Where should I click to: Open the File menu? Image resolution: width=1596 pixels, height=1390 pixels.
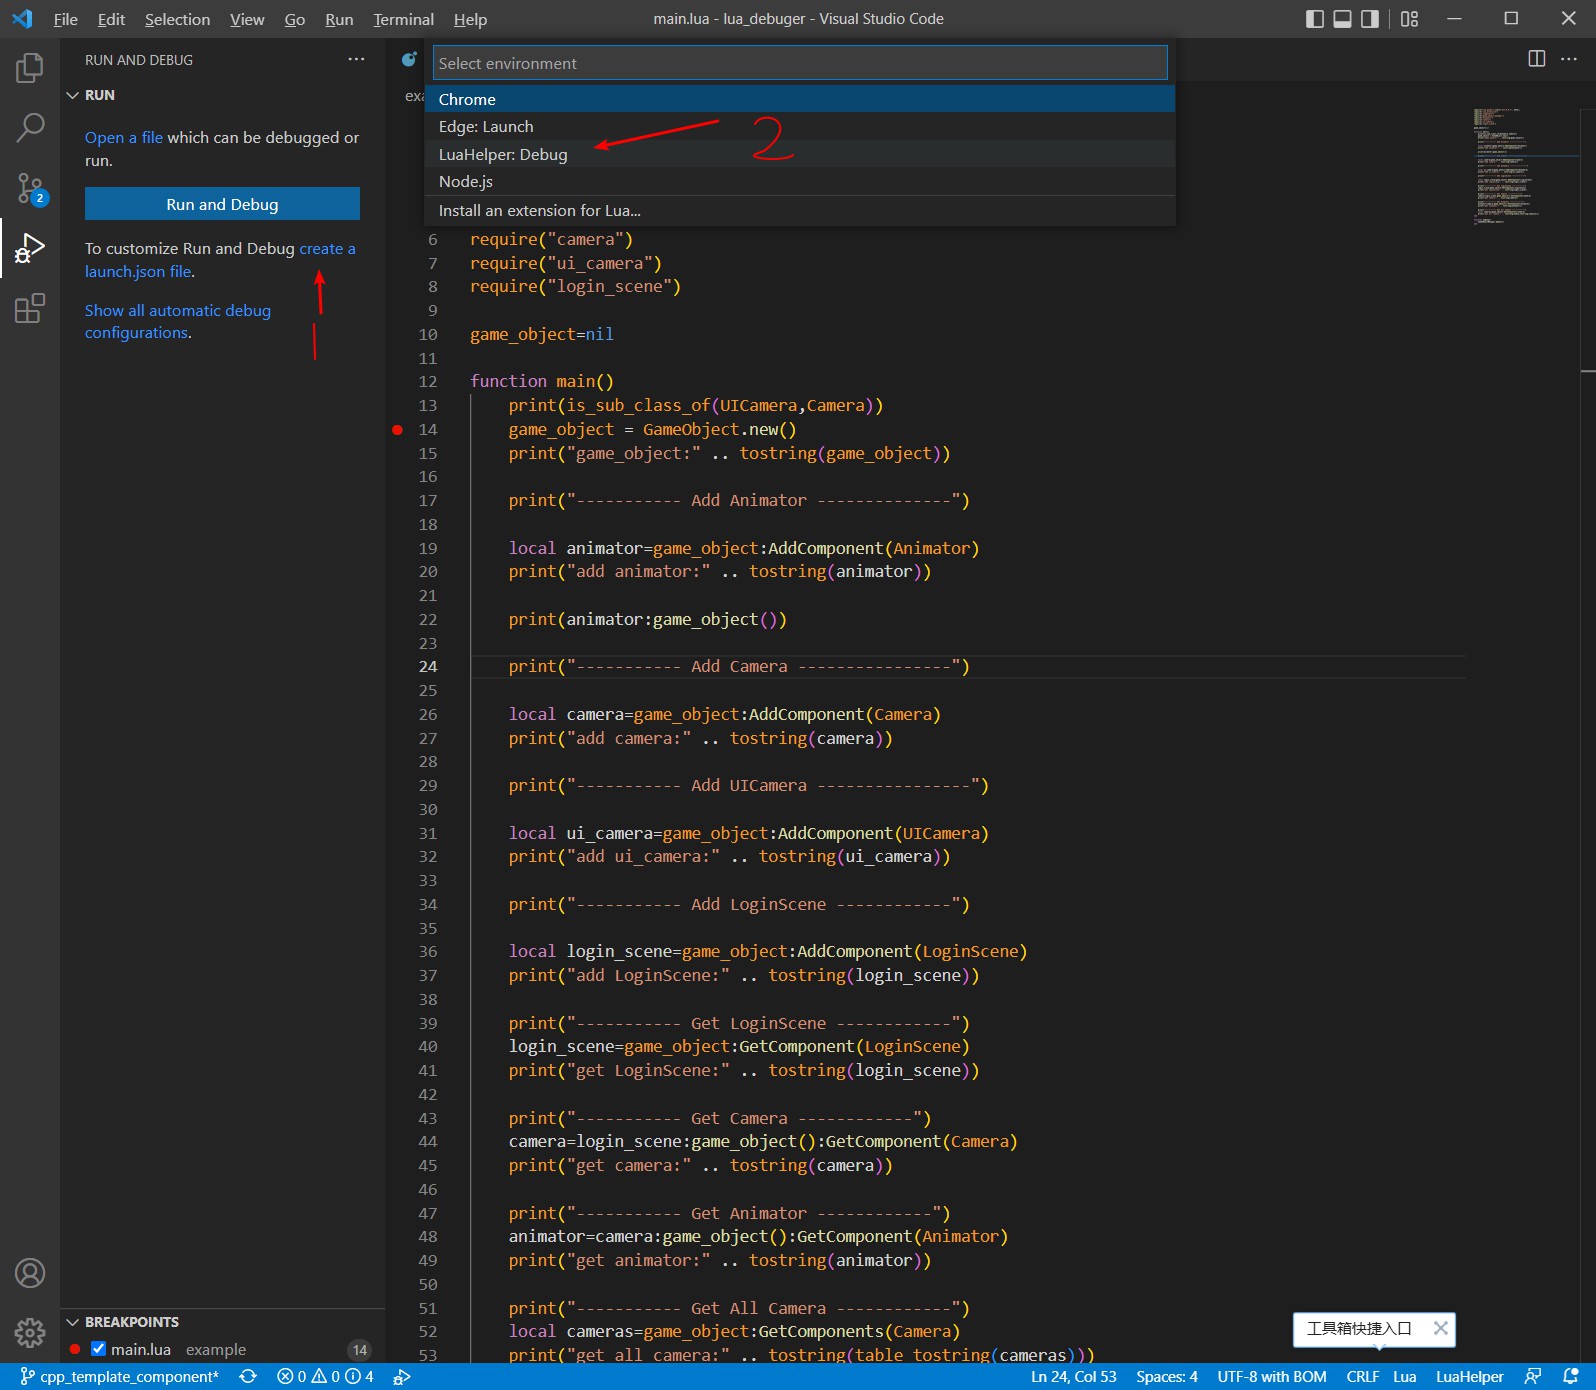tap(65, 19)
